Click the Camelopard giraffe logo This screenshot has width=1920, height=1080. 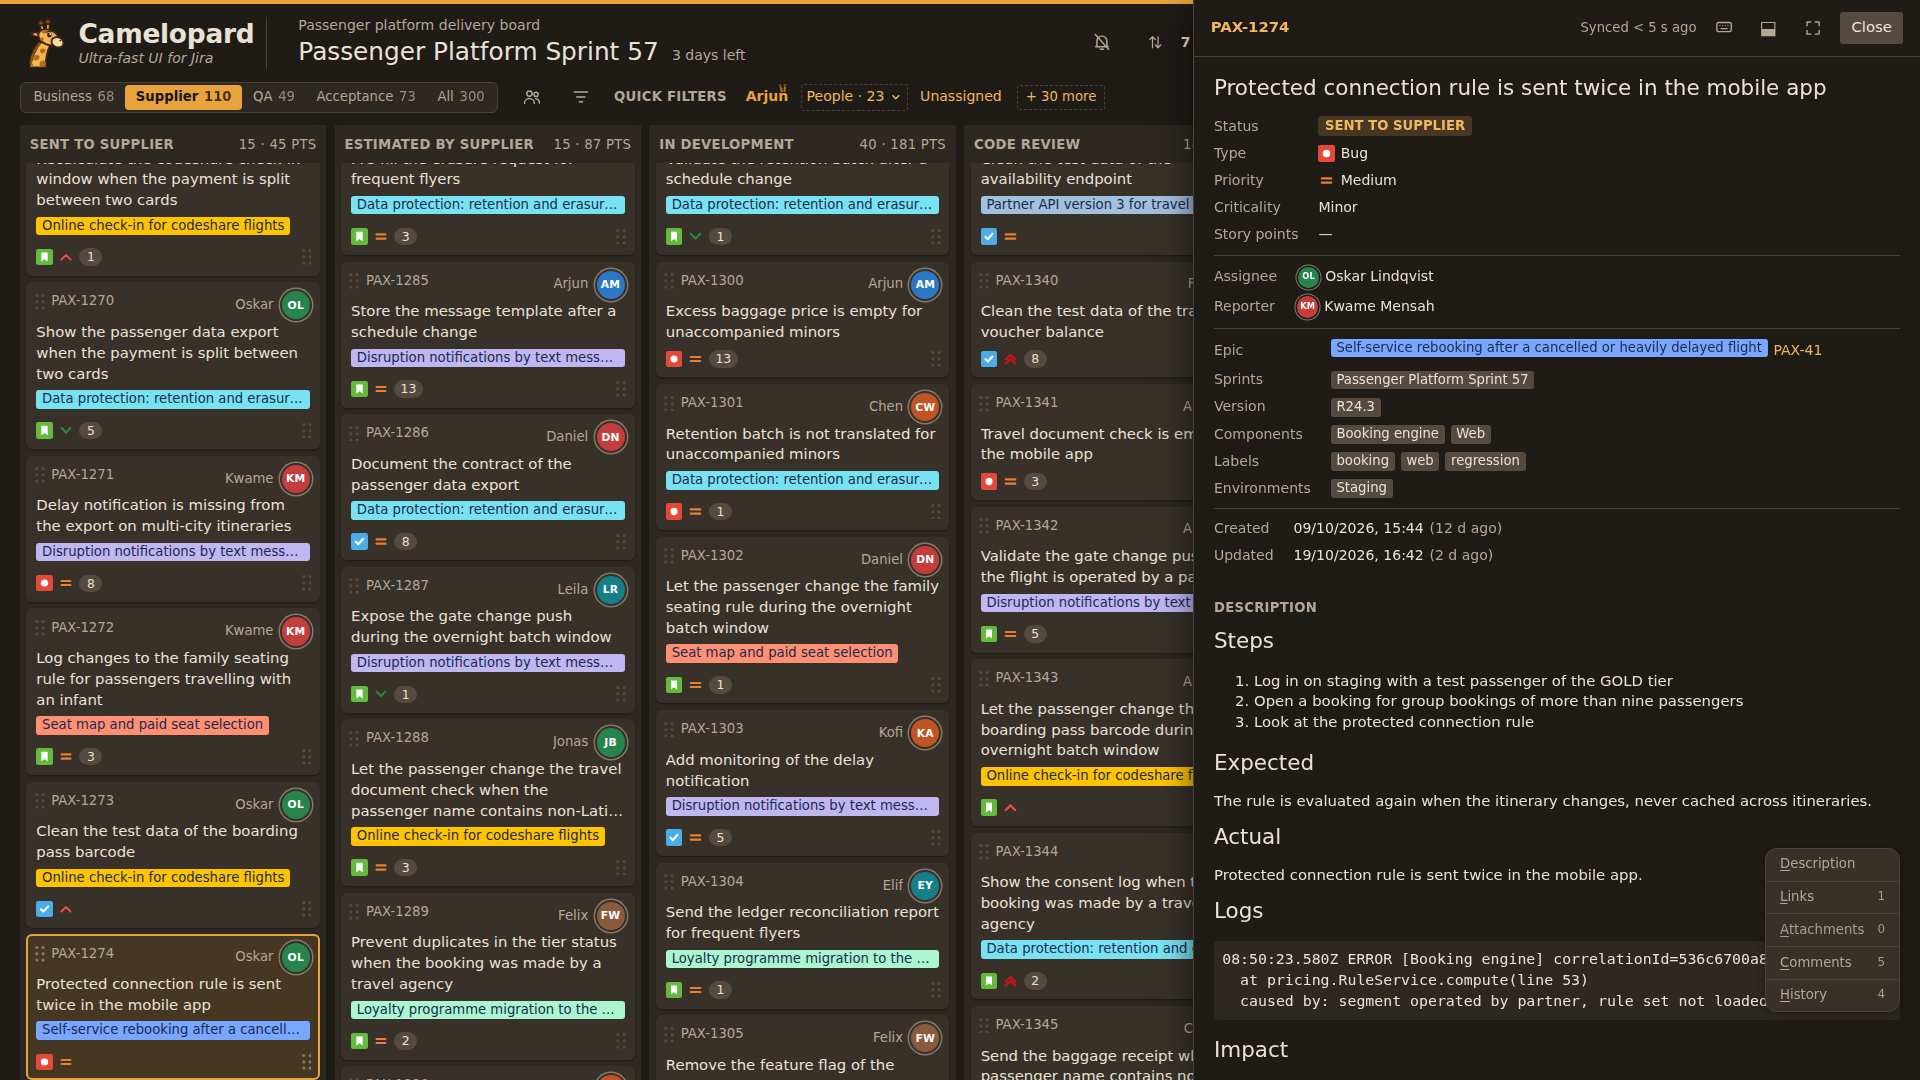[x=44, y=44]
